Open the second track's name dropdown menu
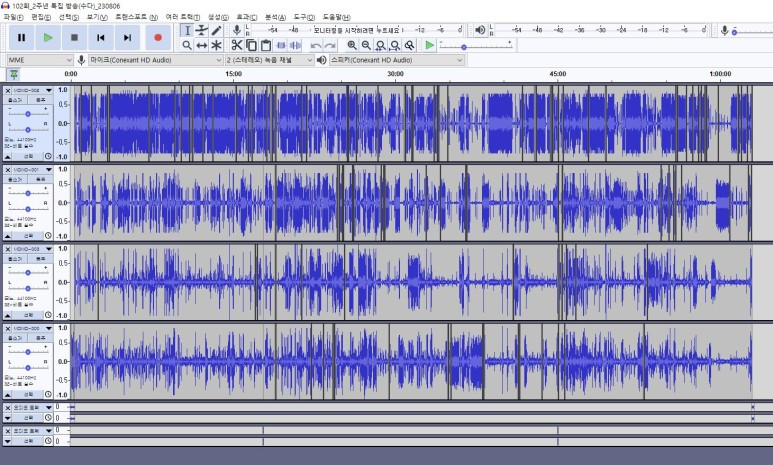Image resolution: width=773 pixels, height=465 pixels. pyautogui.click(x=33, y=170)
